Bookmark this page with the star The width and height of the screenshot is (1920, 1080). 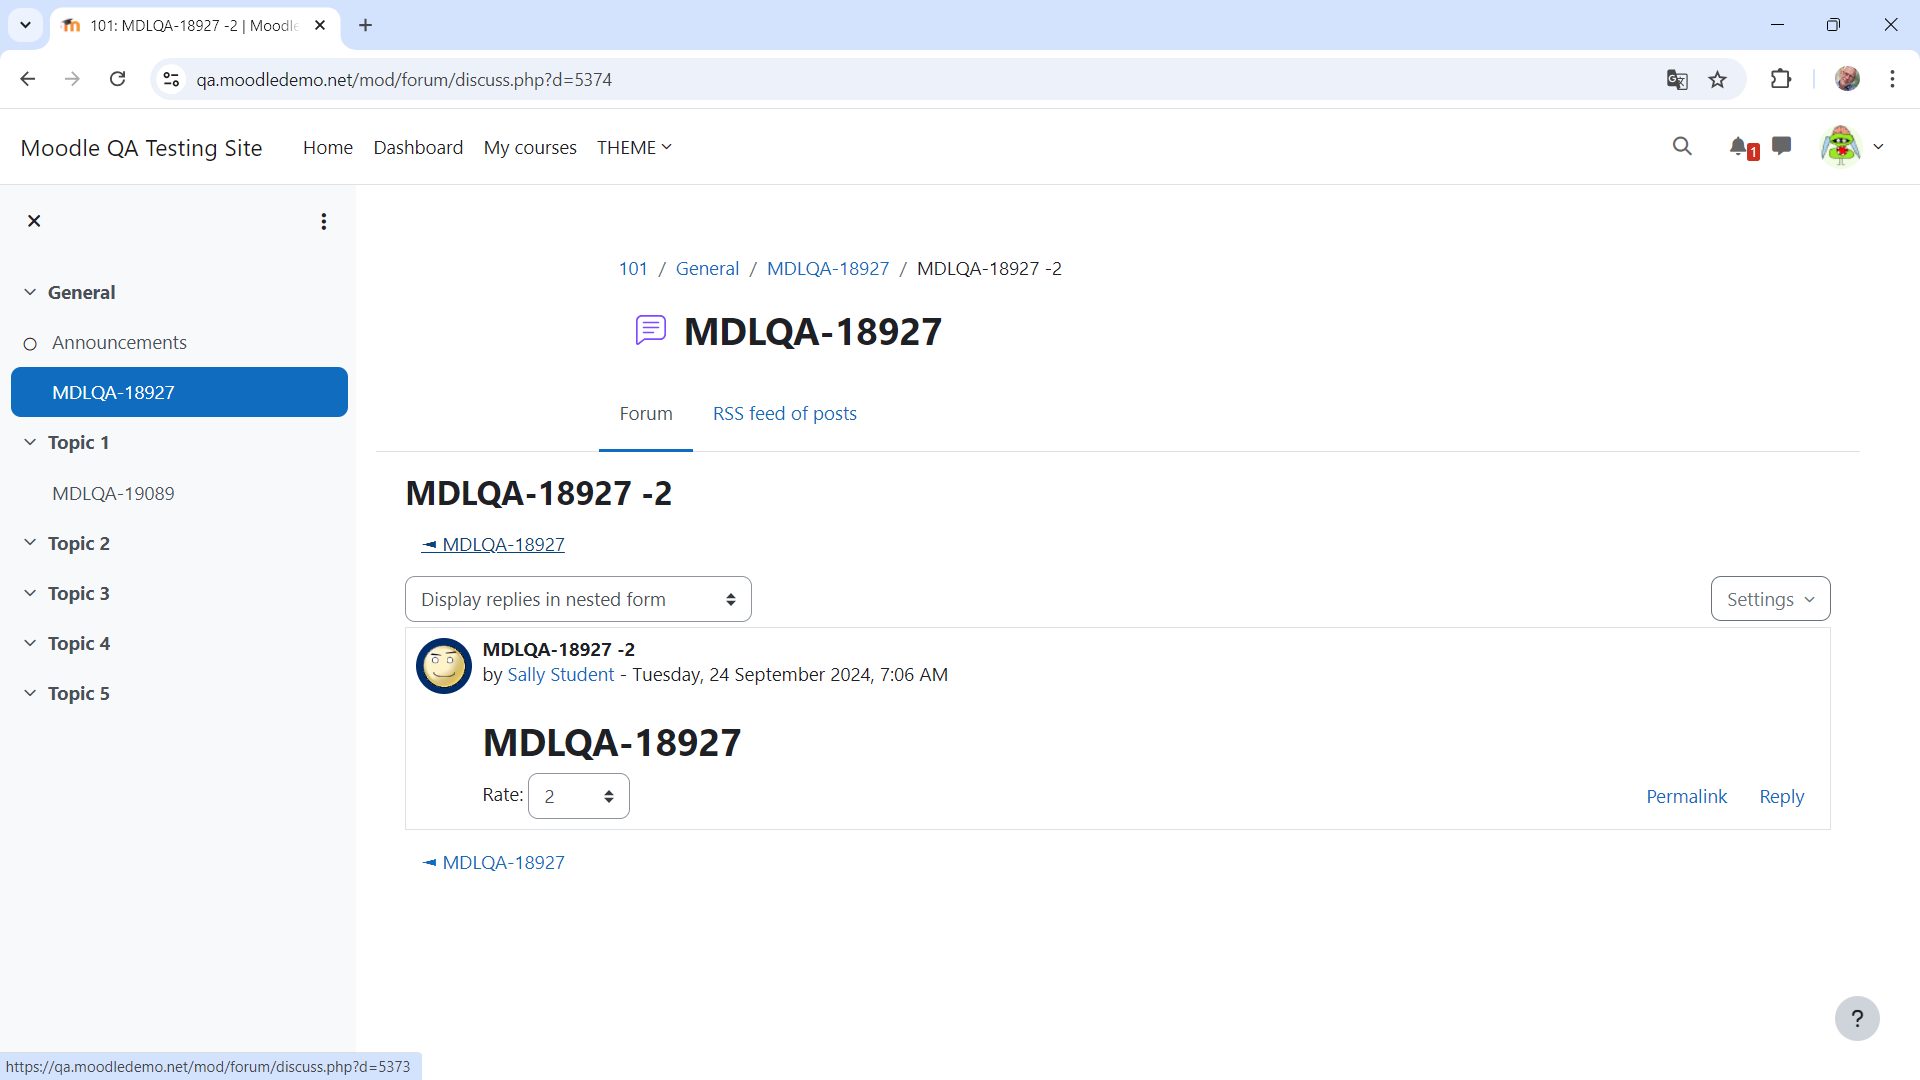(1718, 79)
